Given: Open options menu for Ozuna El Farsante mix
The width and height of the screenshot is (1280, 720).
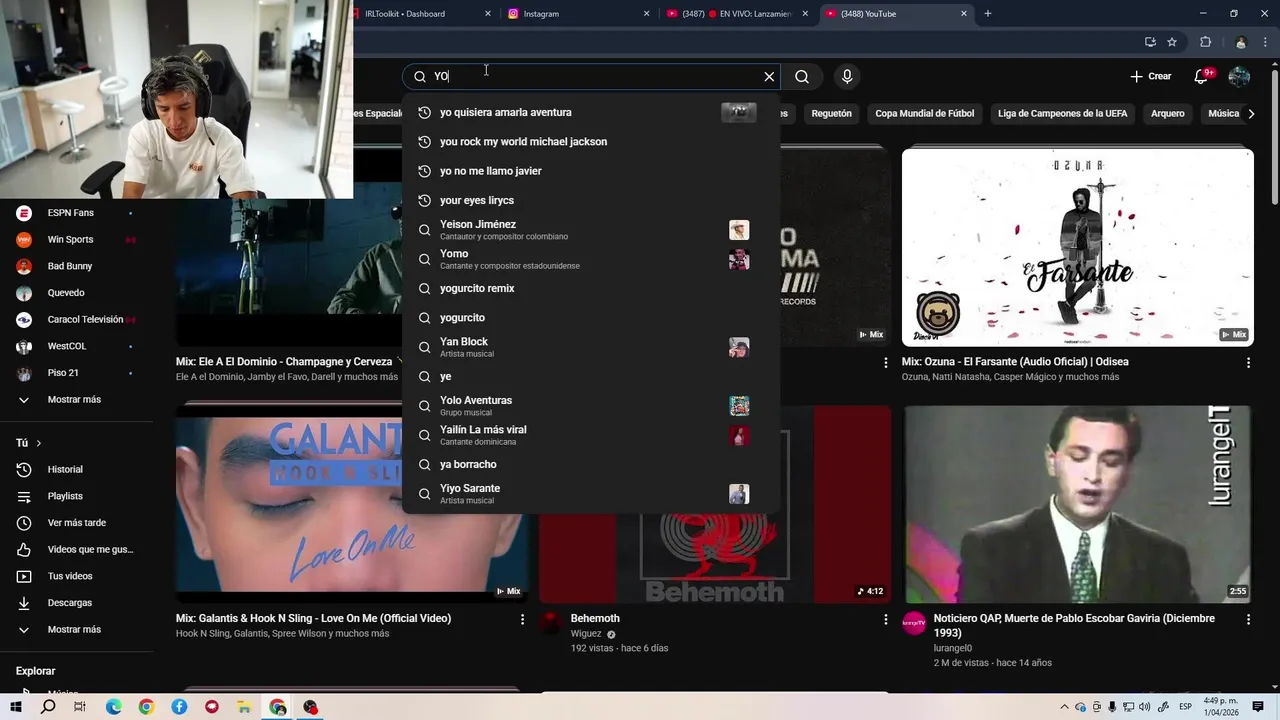Looking at the screenshot, I should point(1247,363).
